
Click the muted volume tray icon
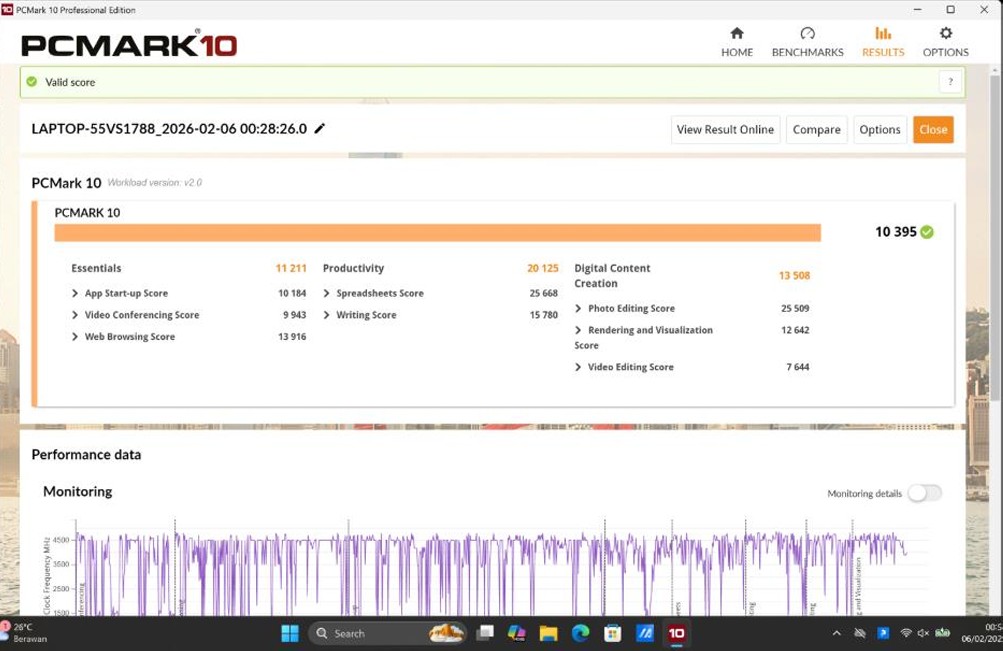pyautogui.click(x=924, y=634)
